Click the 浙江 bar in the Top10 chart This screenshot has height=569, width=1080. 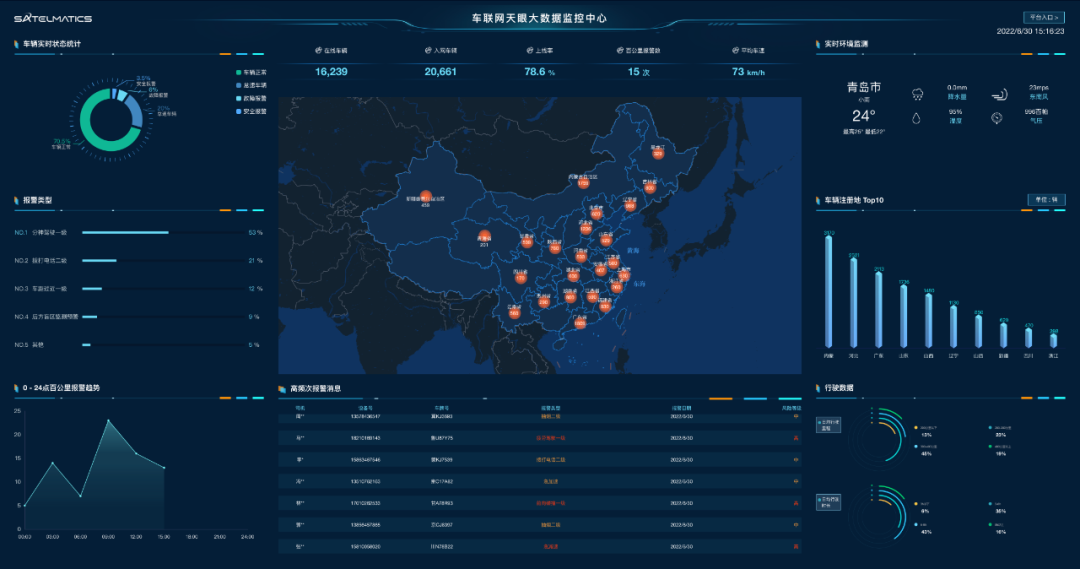pos(1053,340)
